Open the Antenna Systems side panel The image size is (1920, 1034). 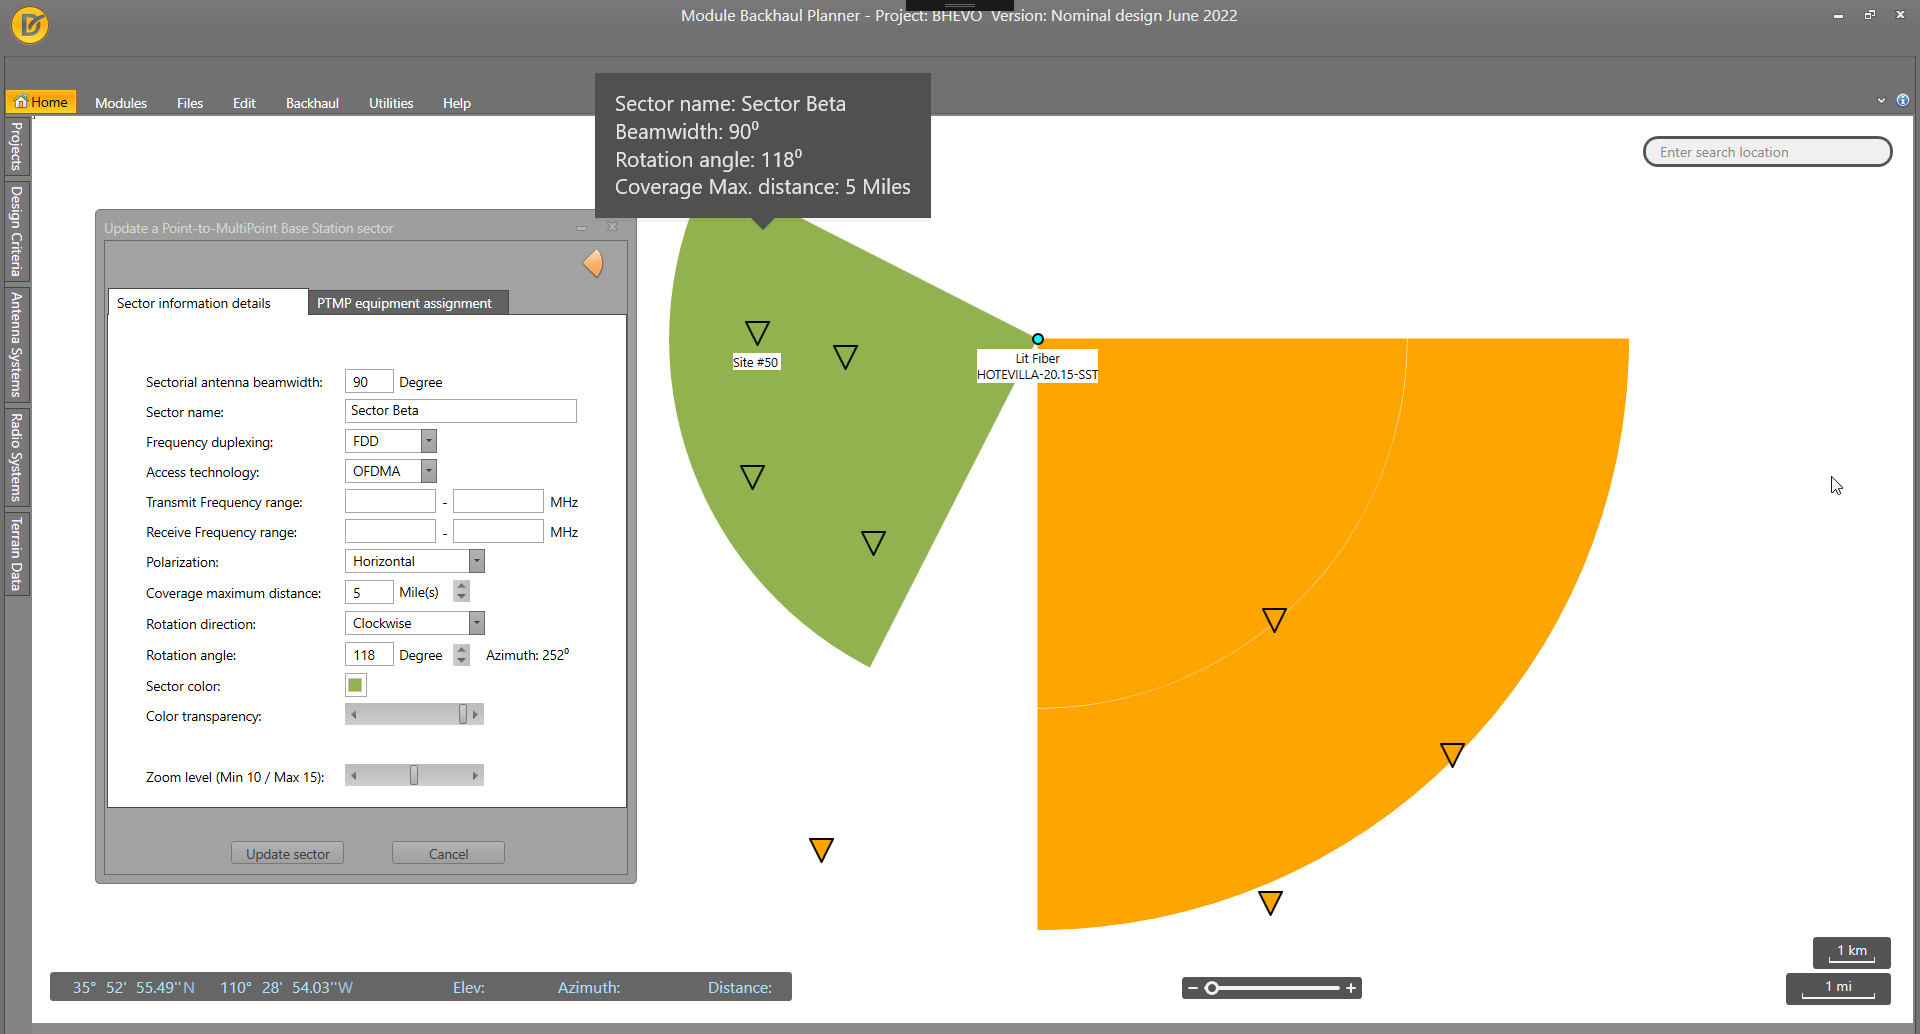click(16, 344)
